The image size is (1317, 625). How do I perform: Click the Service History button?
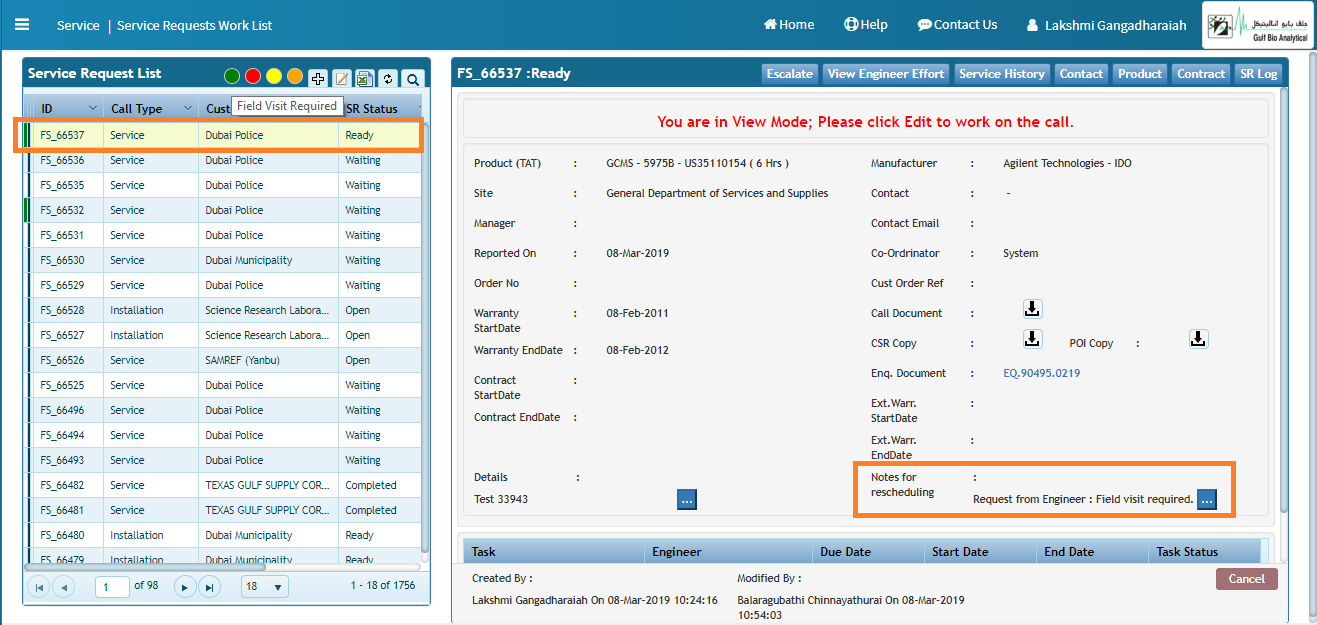click(x=1001, y=74)
